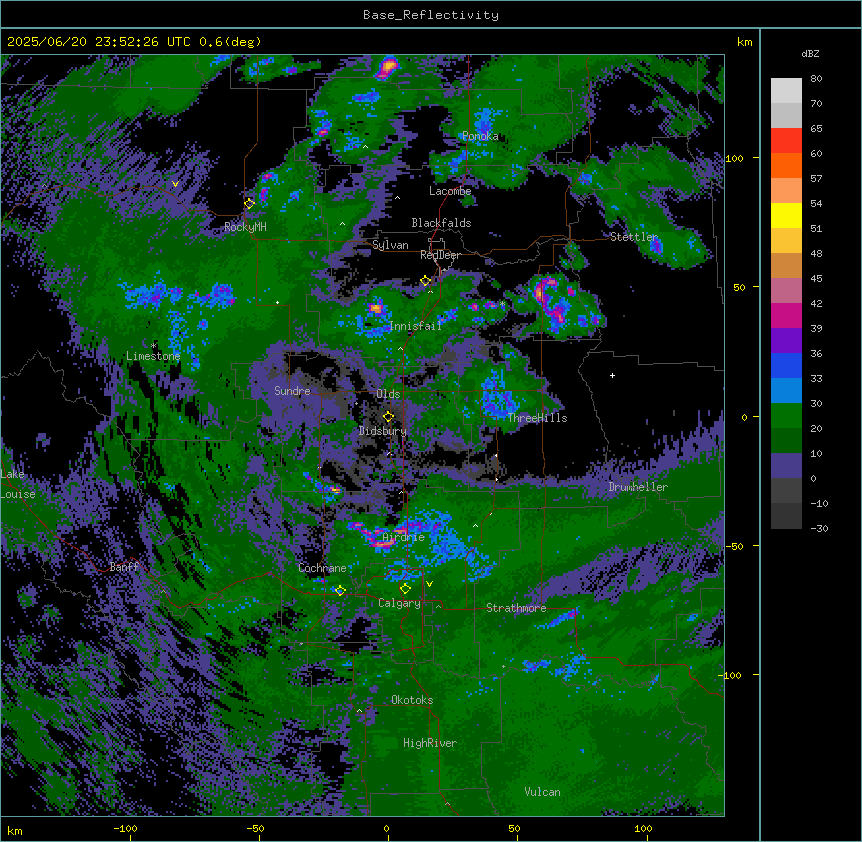Select the red 60-65 dBZ legend swatch
862x842 pixels.
coord(786,141)
